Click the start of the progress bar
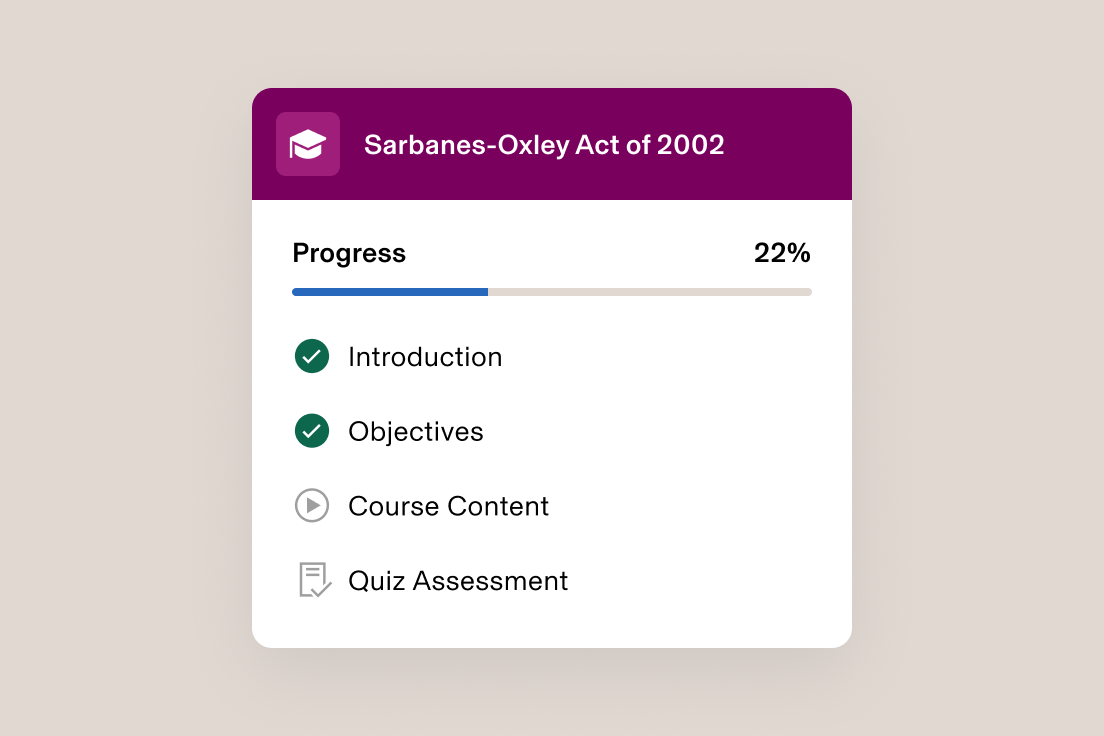Image resolution: width=1104 pixels, height=736 pixels. [296, 292]
